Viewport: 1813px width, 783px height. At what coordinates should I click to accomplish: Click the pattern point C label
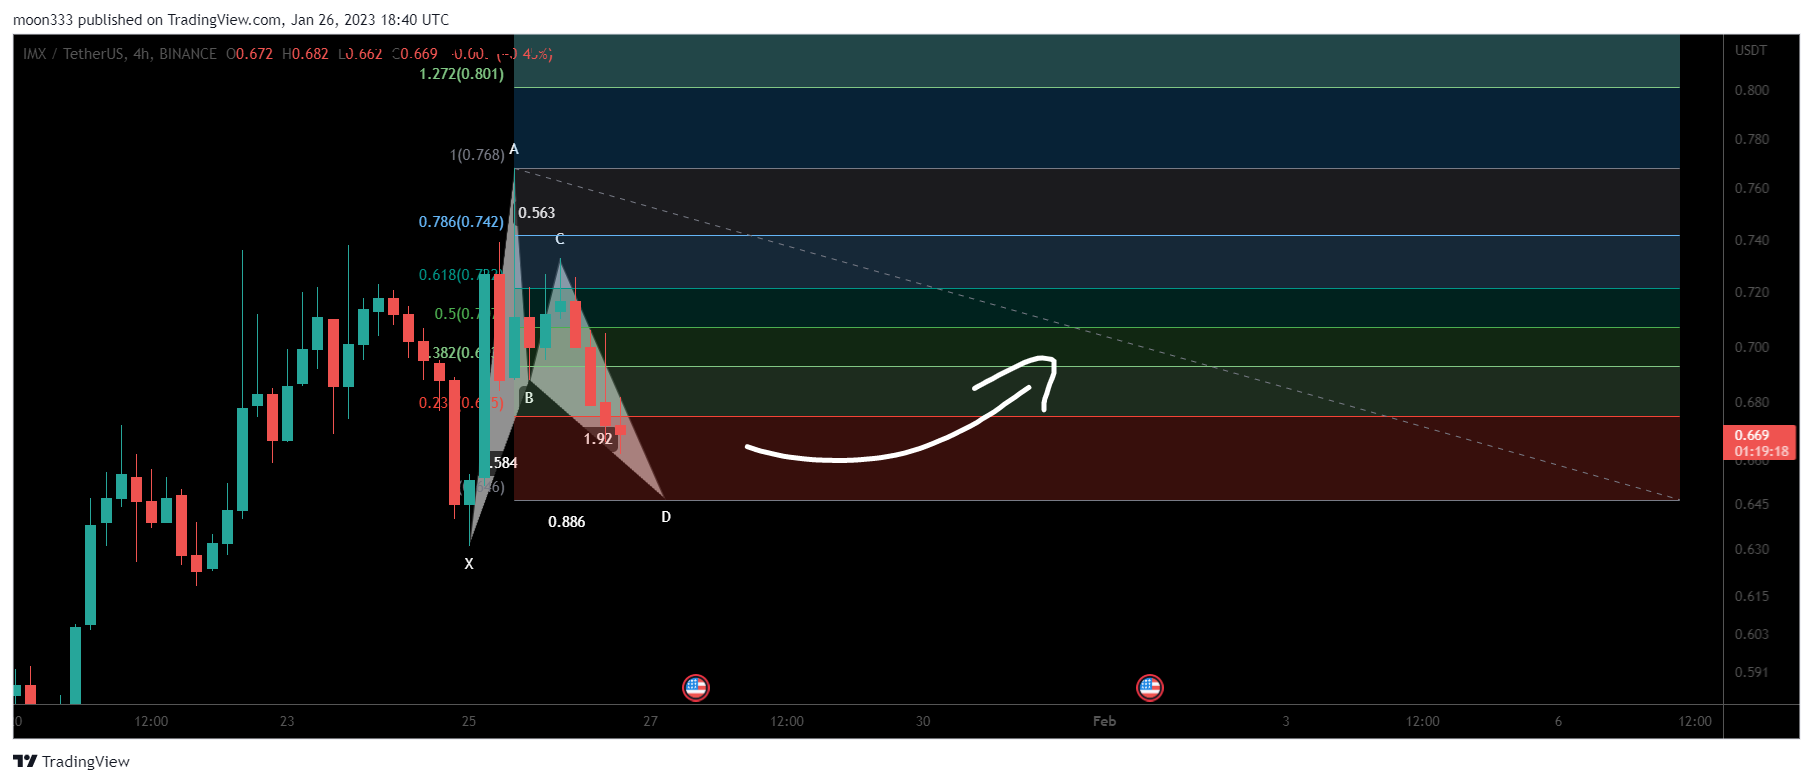click(560, 239)
